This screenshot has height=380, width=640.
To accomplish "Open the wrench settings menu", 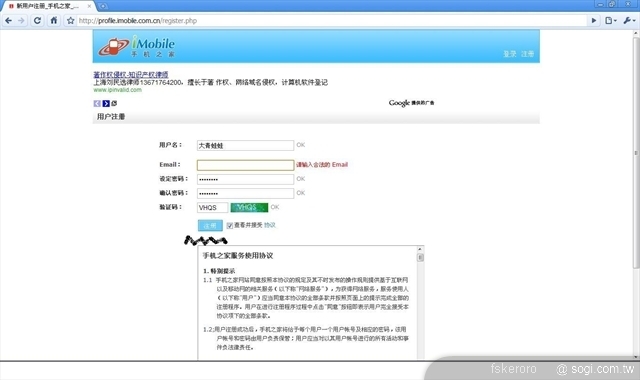I will (629, 20).
